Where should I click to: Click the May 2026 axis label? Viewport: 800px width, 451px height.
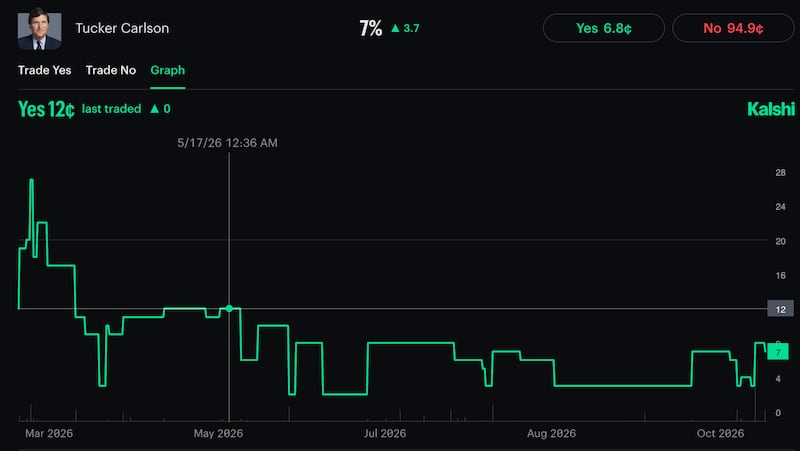click(x=218, y=434)
